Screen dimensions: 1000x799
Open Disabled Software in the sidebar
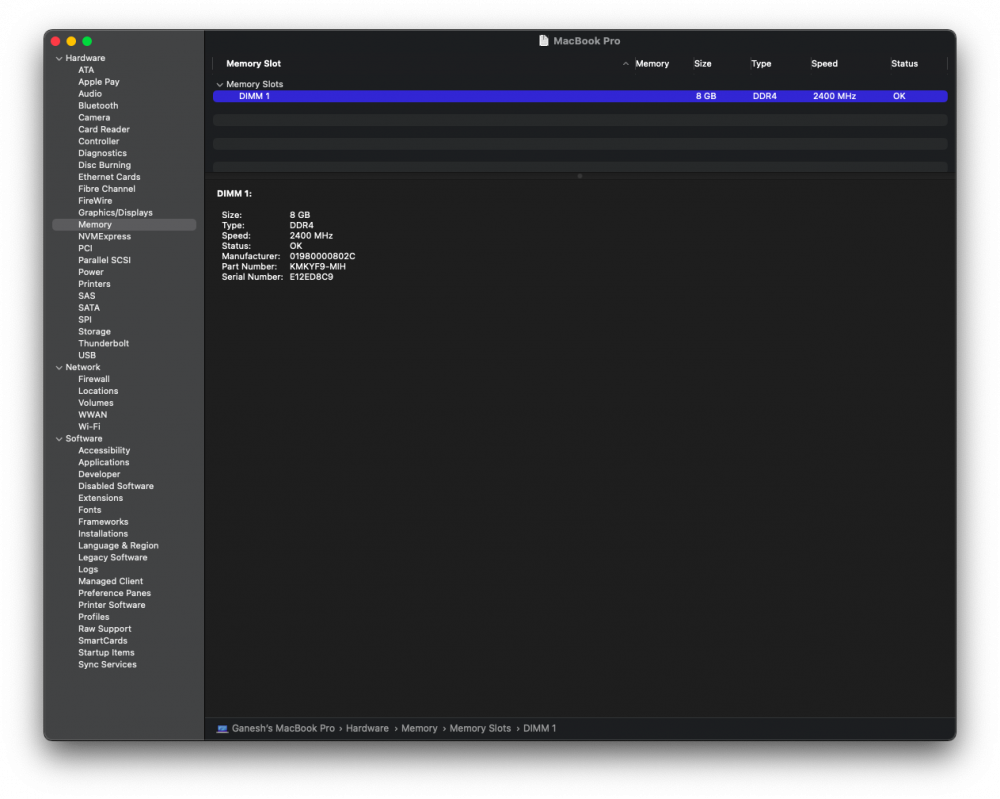(116, 487)
